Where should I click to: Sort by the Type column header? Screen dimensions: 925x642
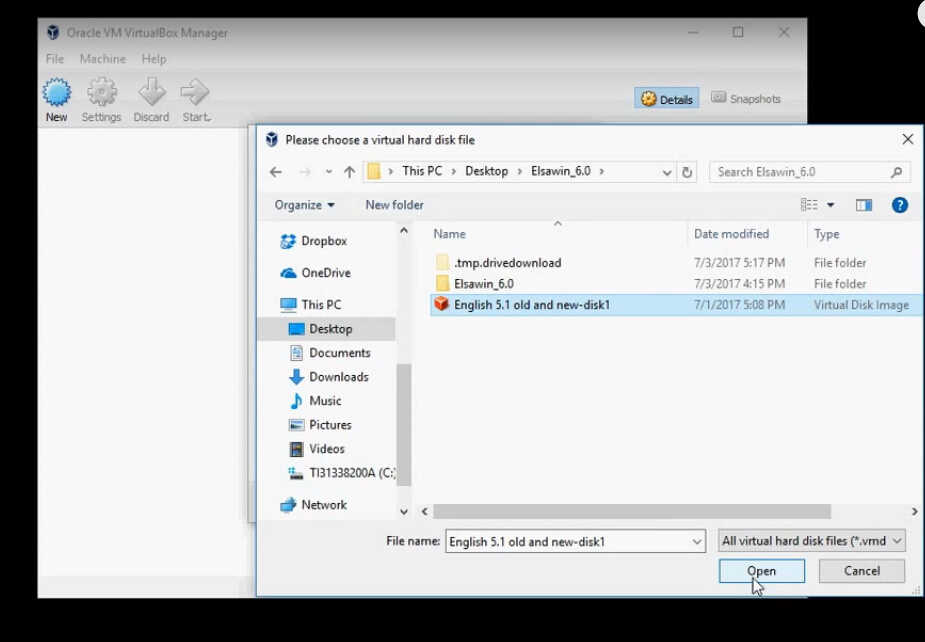826,234
